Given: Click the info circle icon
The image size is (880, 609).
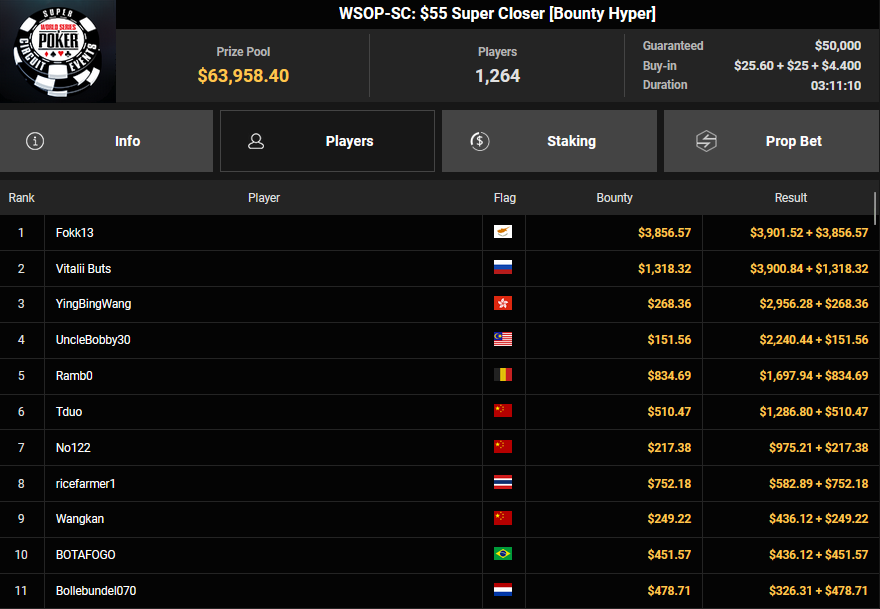Looking at the screenshot, I should pos(35,141).
